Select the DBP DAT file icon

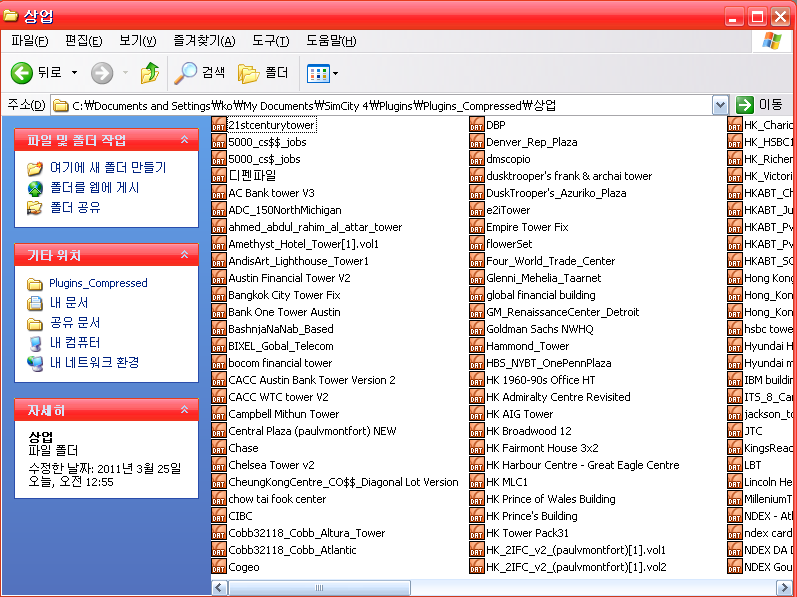(x=477, y=125)
